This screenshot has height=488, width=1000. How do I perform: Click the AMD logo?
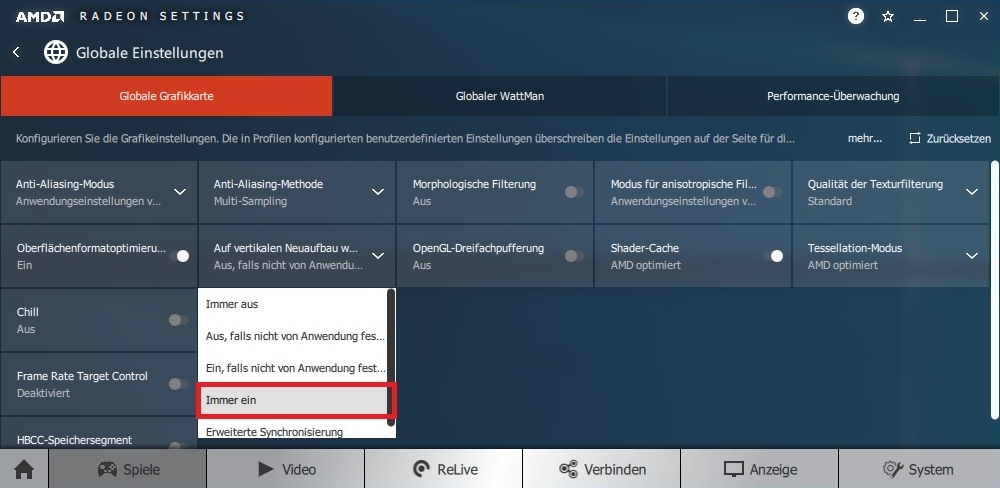40,17
